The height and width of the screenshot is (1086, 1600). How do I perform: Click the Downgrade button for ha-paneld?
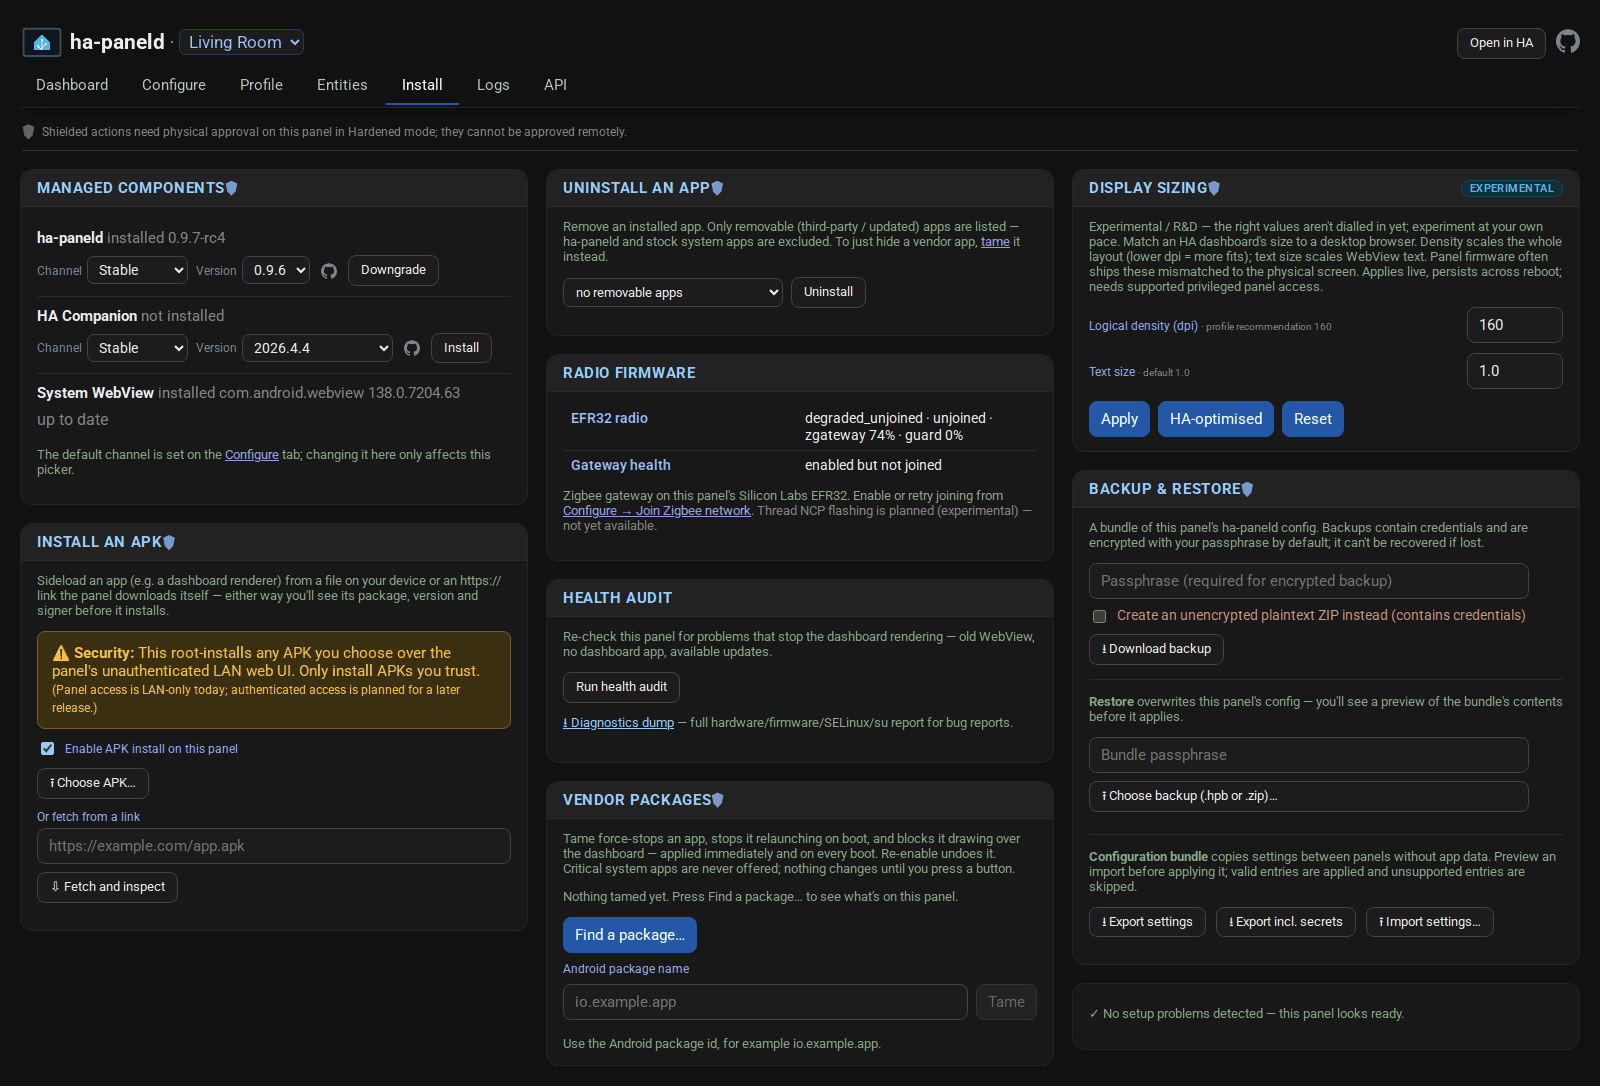click(393, 270)
